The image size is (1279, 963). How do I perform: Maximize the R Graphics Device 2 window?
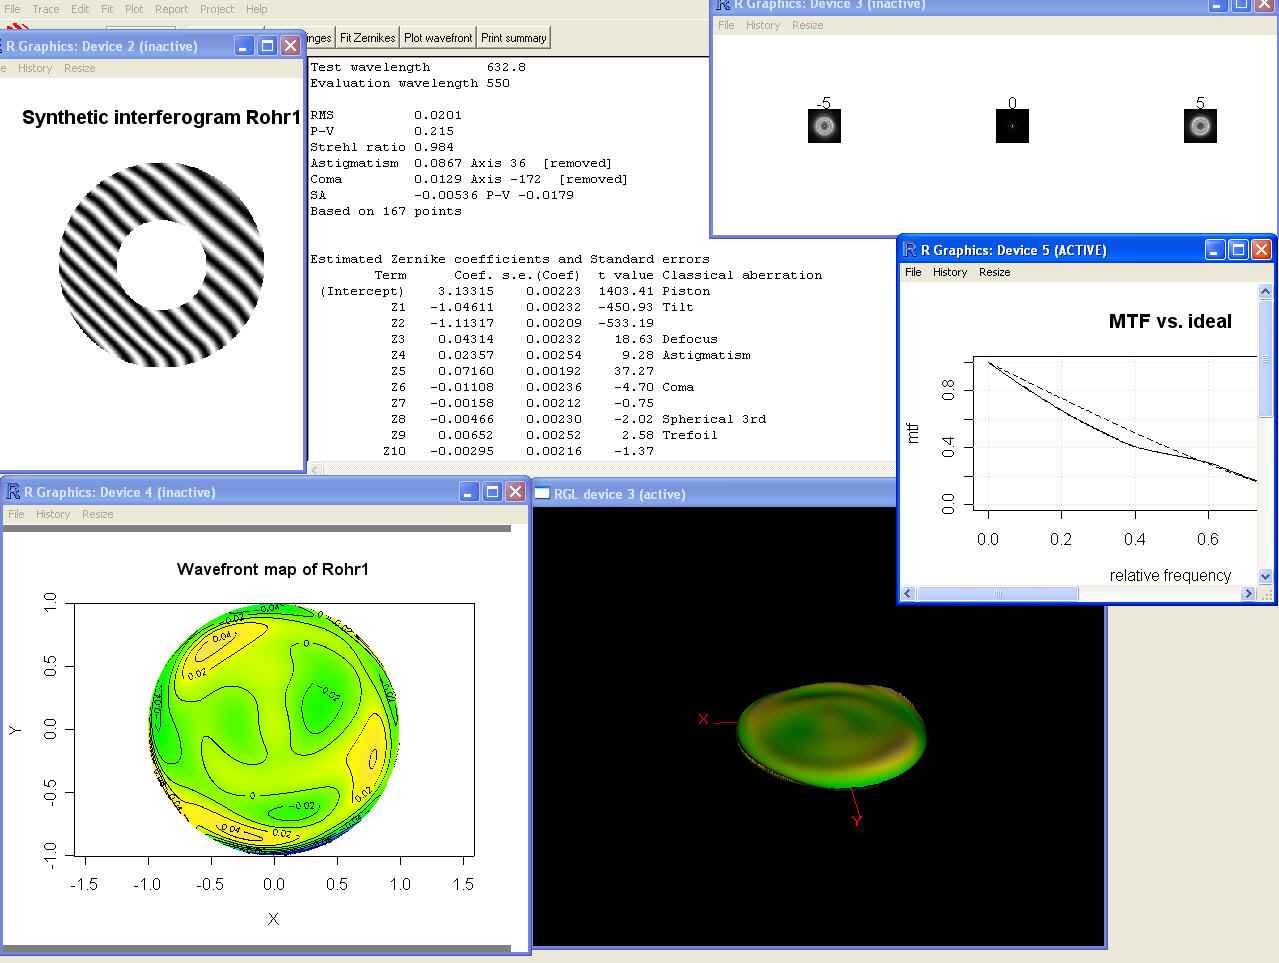coord(267,46)
